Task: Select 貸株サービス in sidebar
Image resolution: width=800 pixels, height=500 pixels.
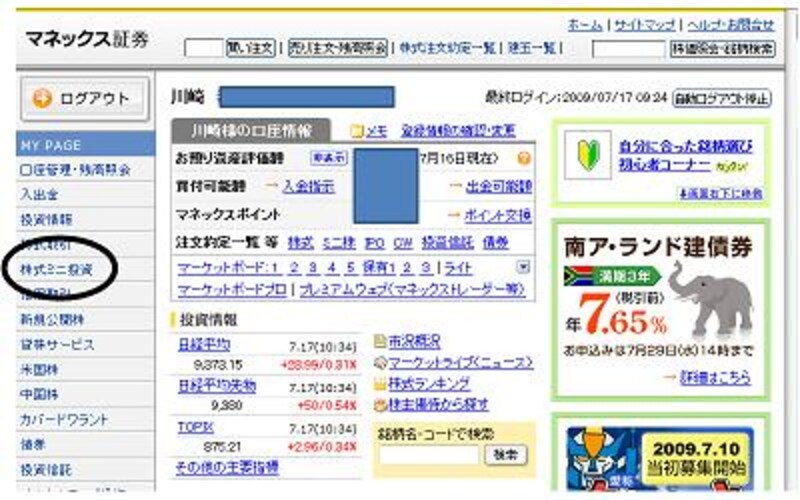Action: pos(57,344)
